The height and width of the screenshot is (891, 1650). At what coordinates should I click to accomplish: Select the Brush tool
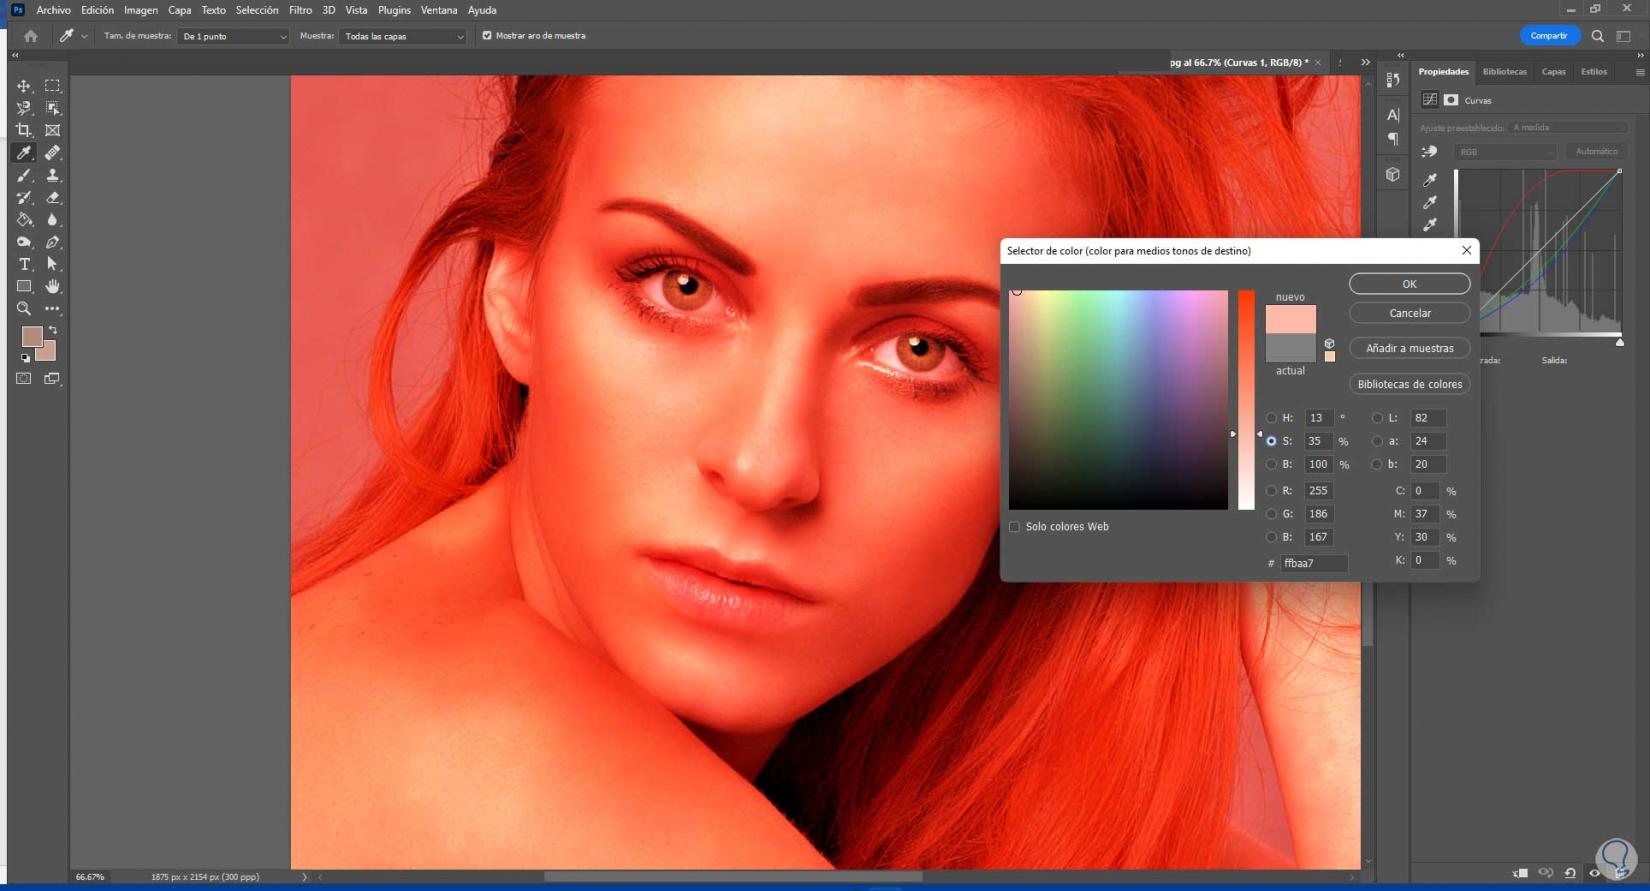24,175
